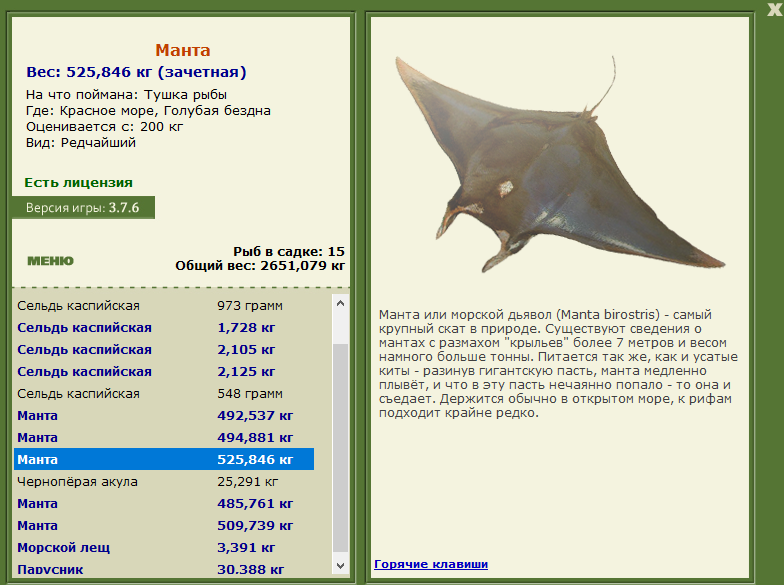Viewport: 784px width, 585px height.
Task: Select Манта 509,739 кг entry
Action: coord(164,526)
